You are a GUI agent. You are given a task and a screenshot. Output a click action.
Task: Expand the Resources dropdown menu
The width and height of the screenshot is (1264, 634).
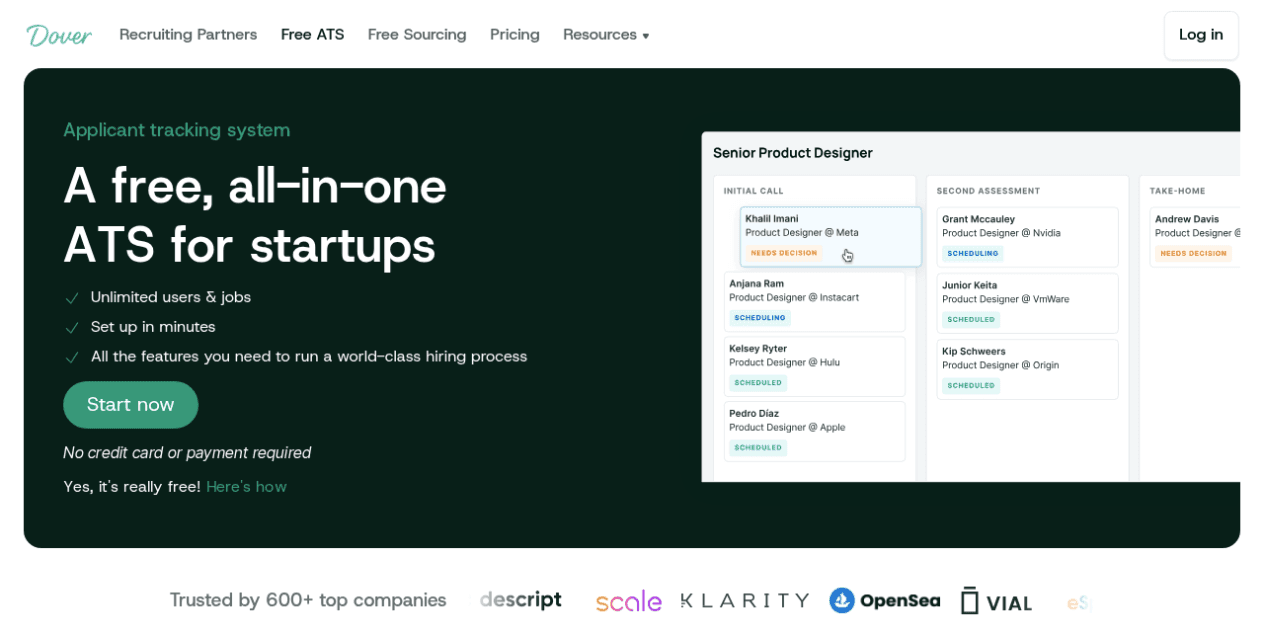(606, 35)
